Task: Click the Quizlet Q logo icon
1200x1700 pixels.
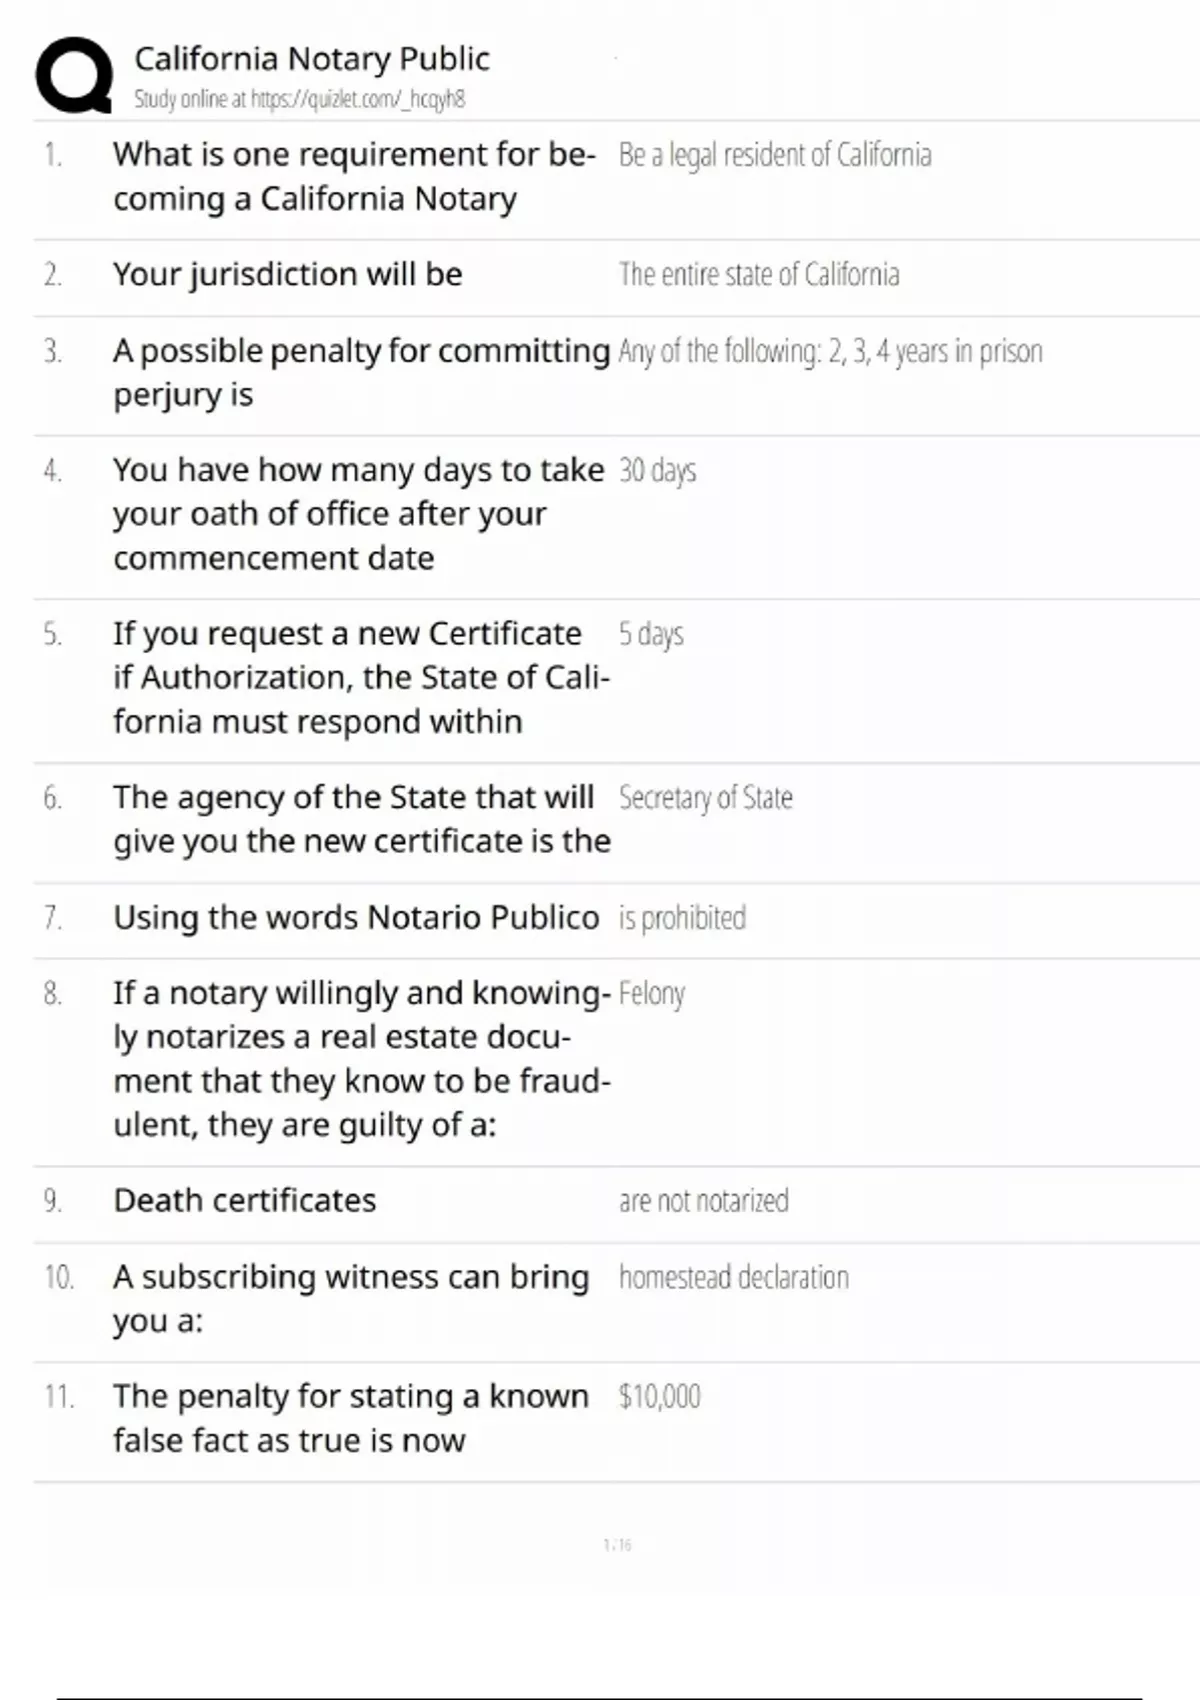Action: [74, 74]
